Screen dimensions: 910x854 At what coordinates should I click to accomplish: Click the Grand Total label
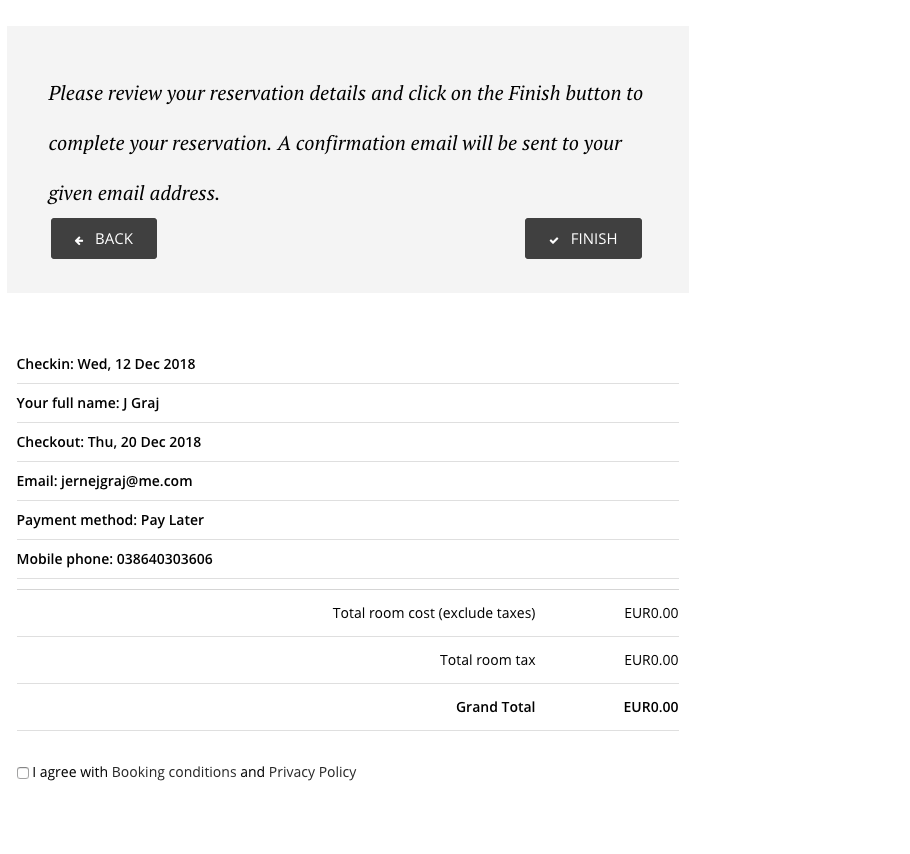click(495, 707)
